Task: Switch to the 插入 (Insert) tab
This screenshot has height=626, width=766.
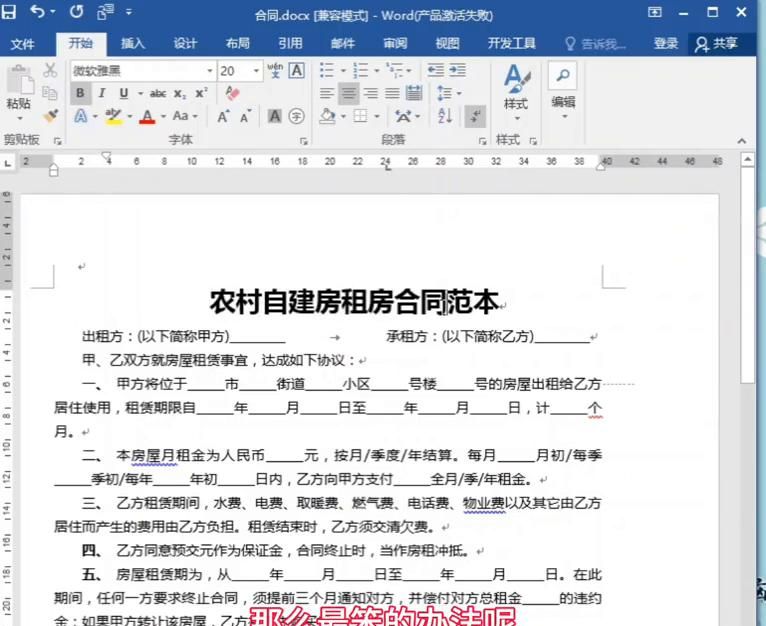Action: click(133, 43)
